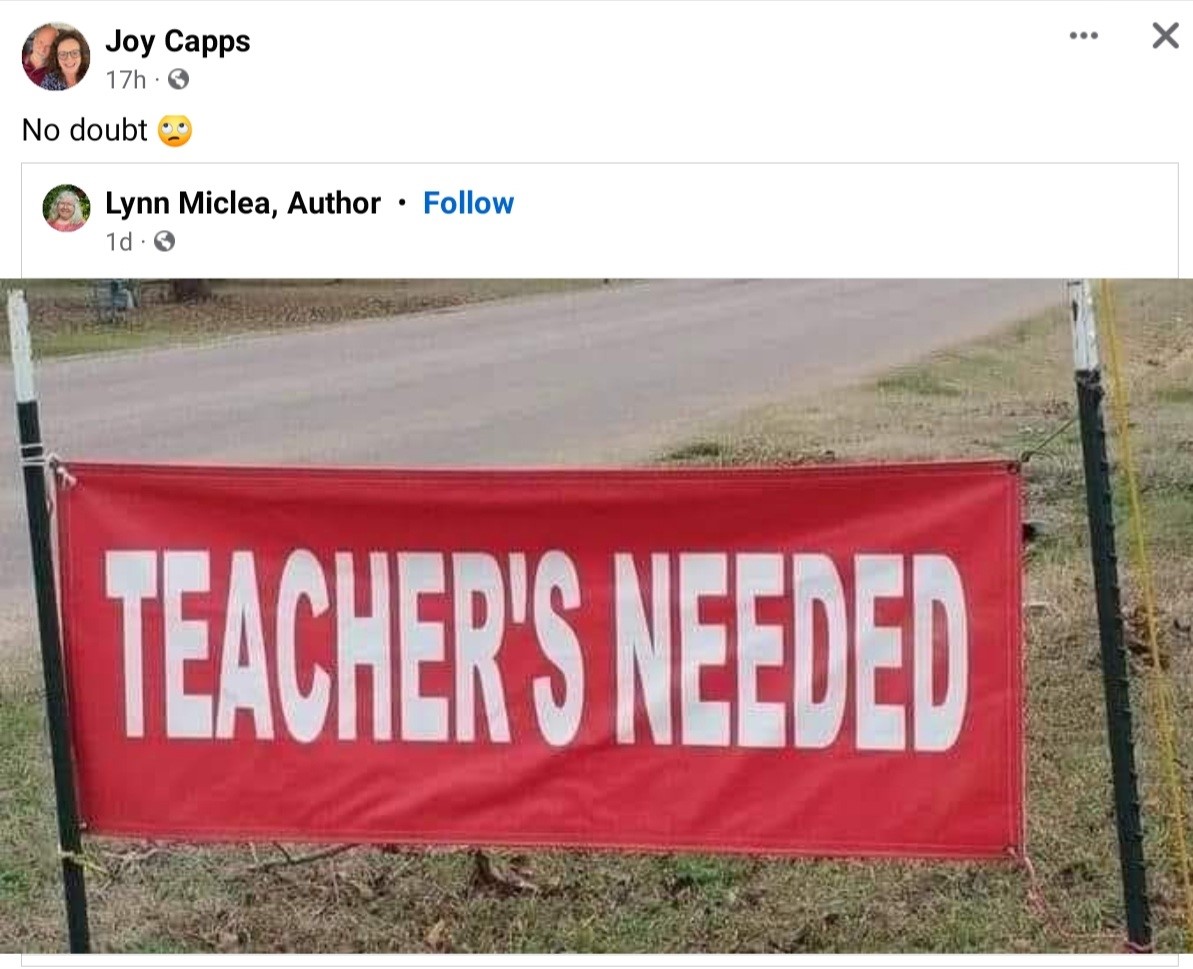Visit the Lynn Miclea, Author page link
This screenshot has width=1193, height=969.
243,203
